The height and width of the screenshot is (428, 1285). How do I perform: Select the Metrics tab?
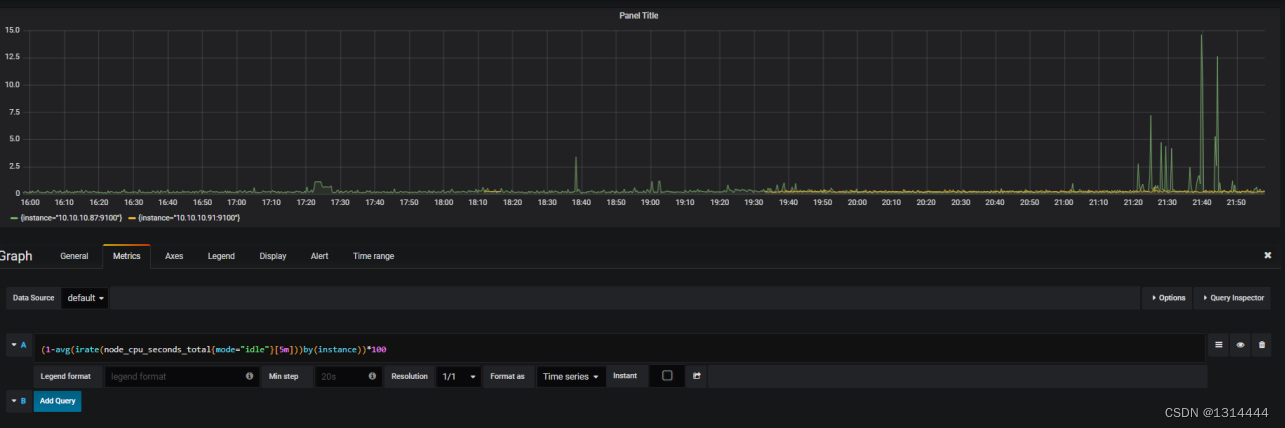tap(126, 256)
